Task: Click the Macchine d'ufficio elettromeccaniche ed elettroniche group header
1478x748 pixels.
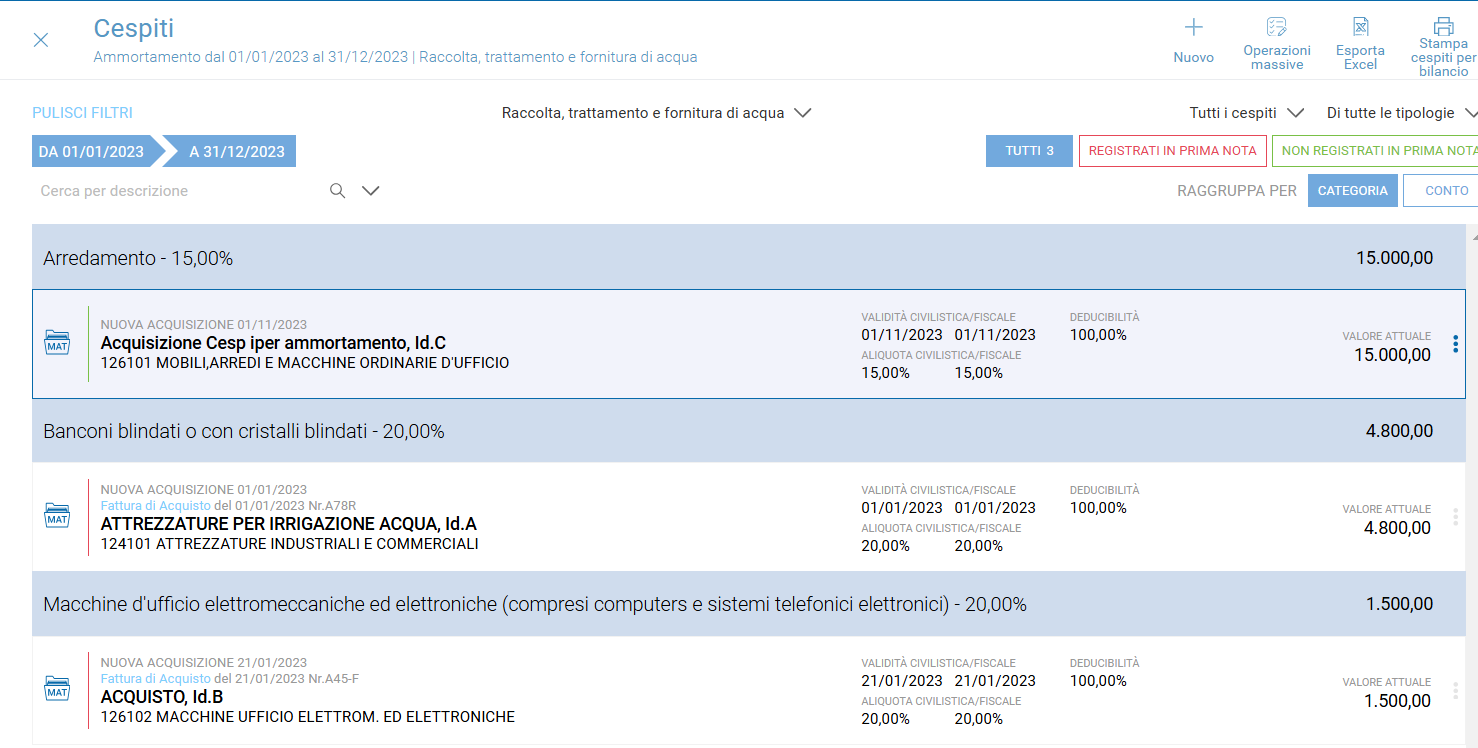Action: 750,604
